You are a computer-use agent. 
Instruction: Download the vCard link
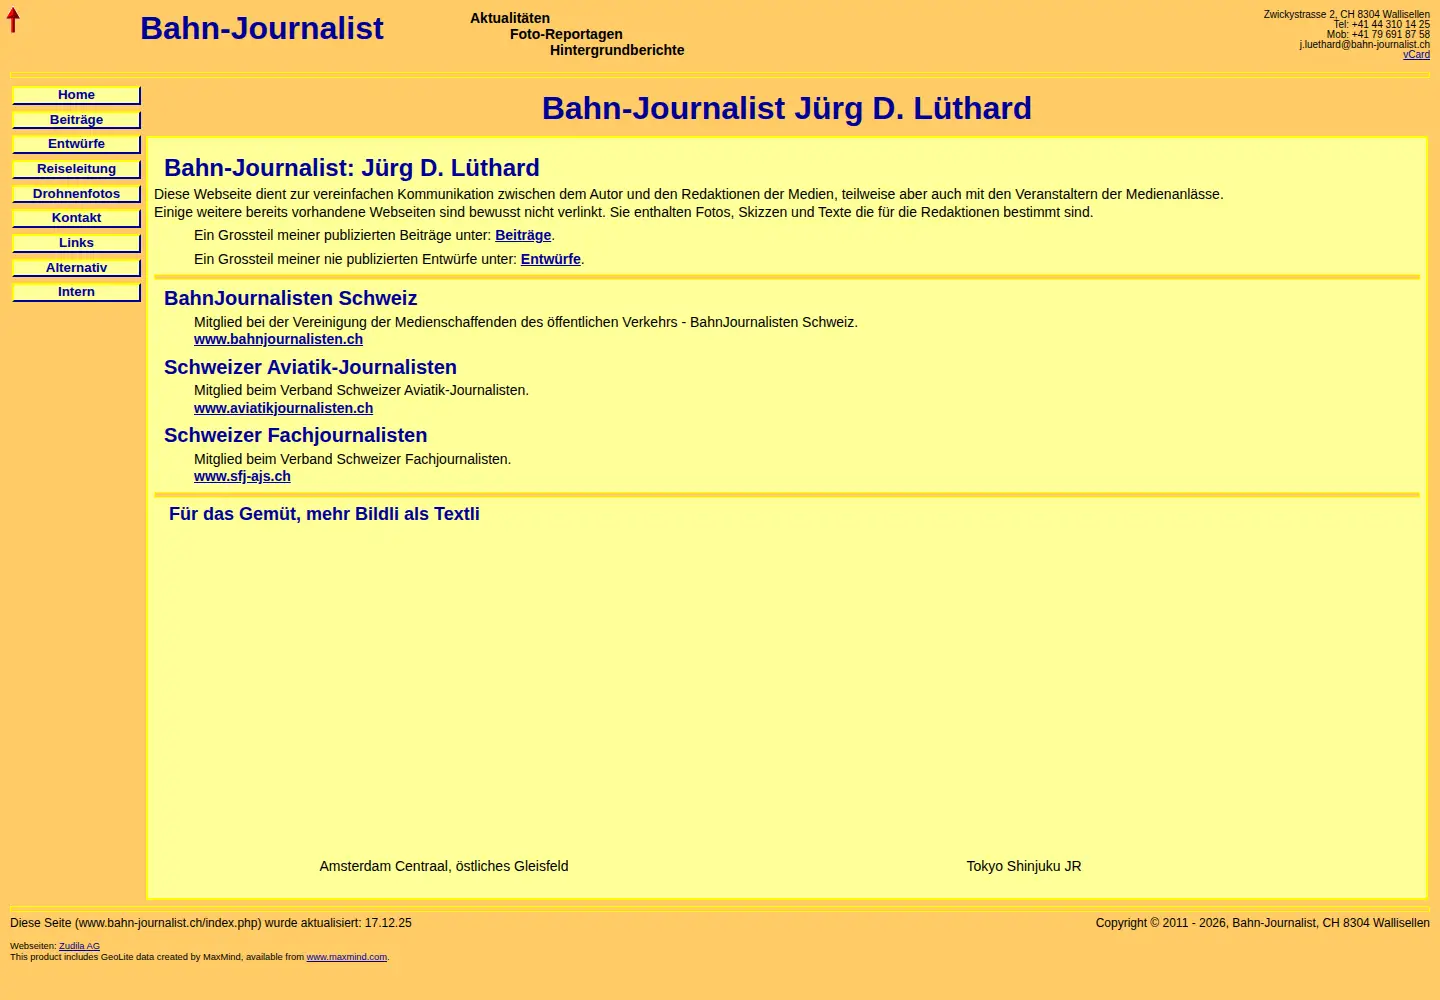coord(1416,55)
